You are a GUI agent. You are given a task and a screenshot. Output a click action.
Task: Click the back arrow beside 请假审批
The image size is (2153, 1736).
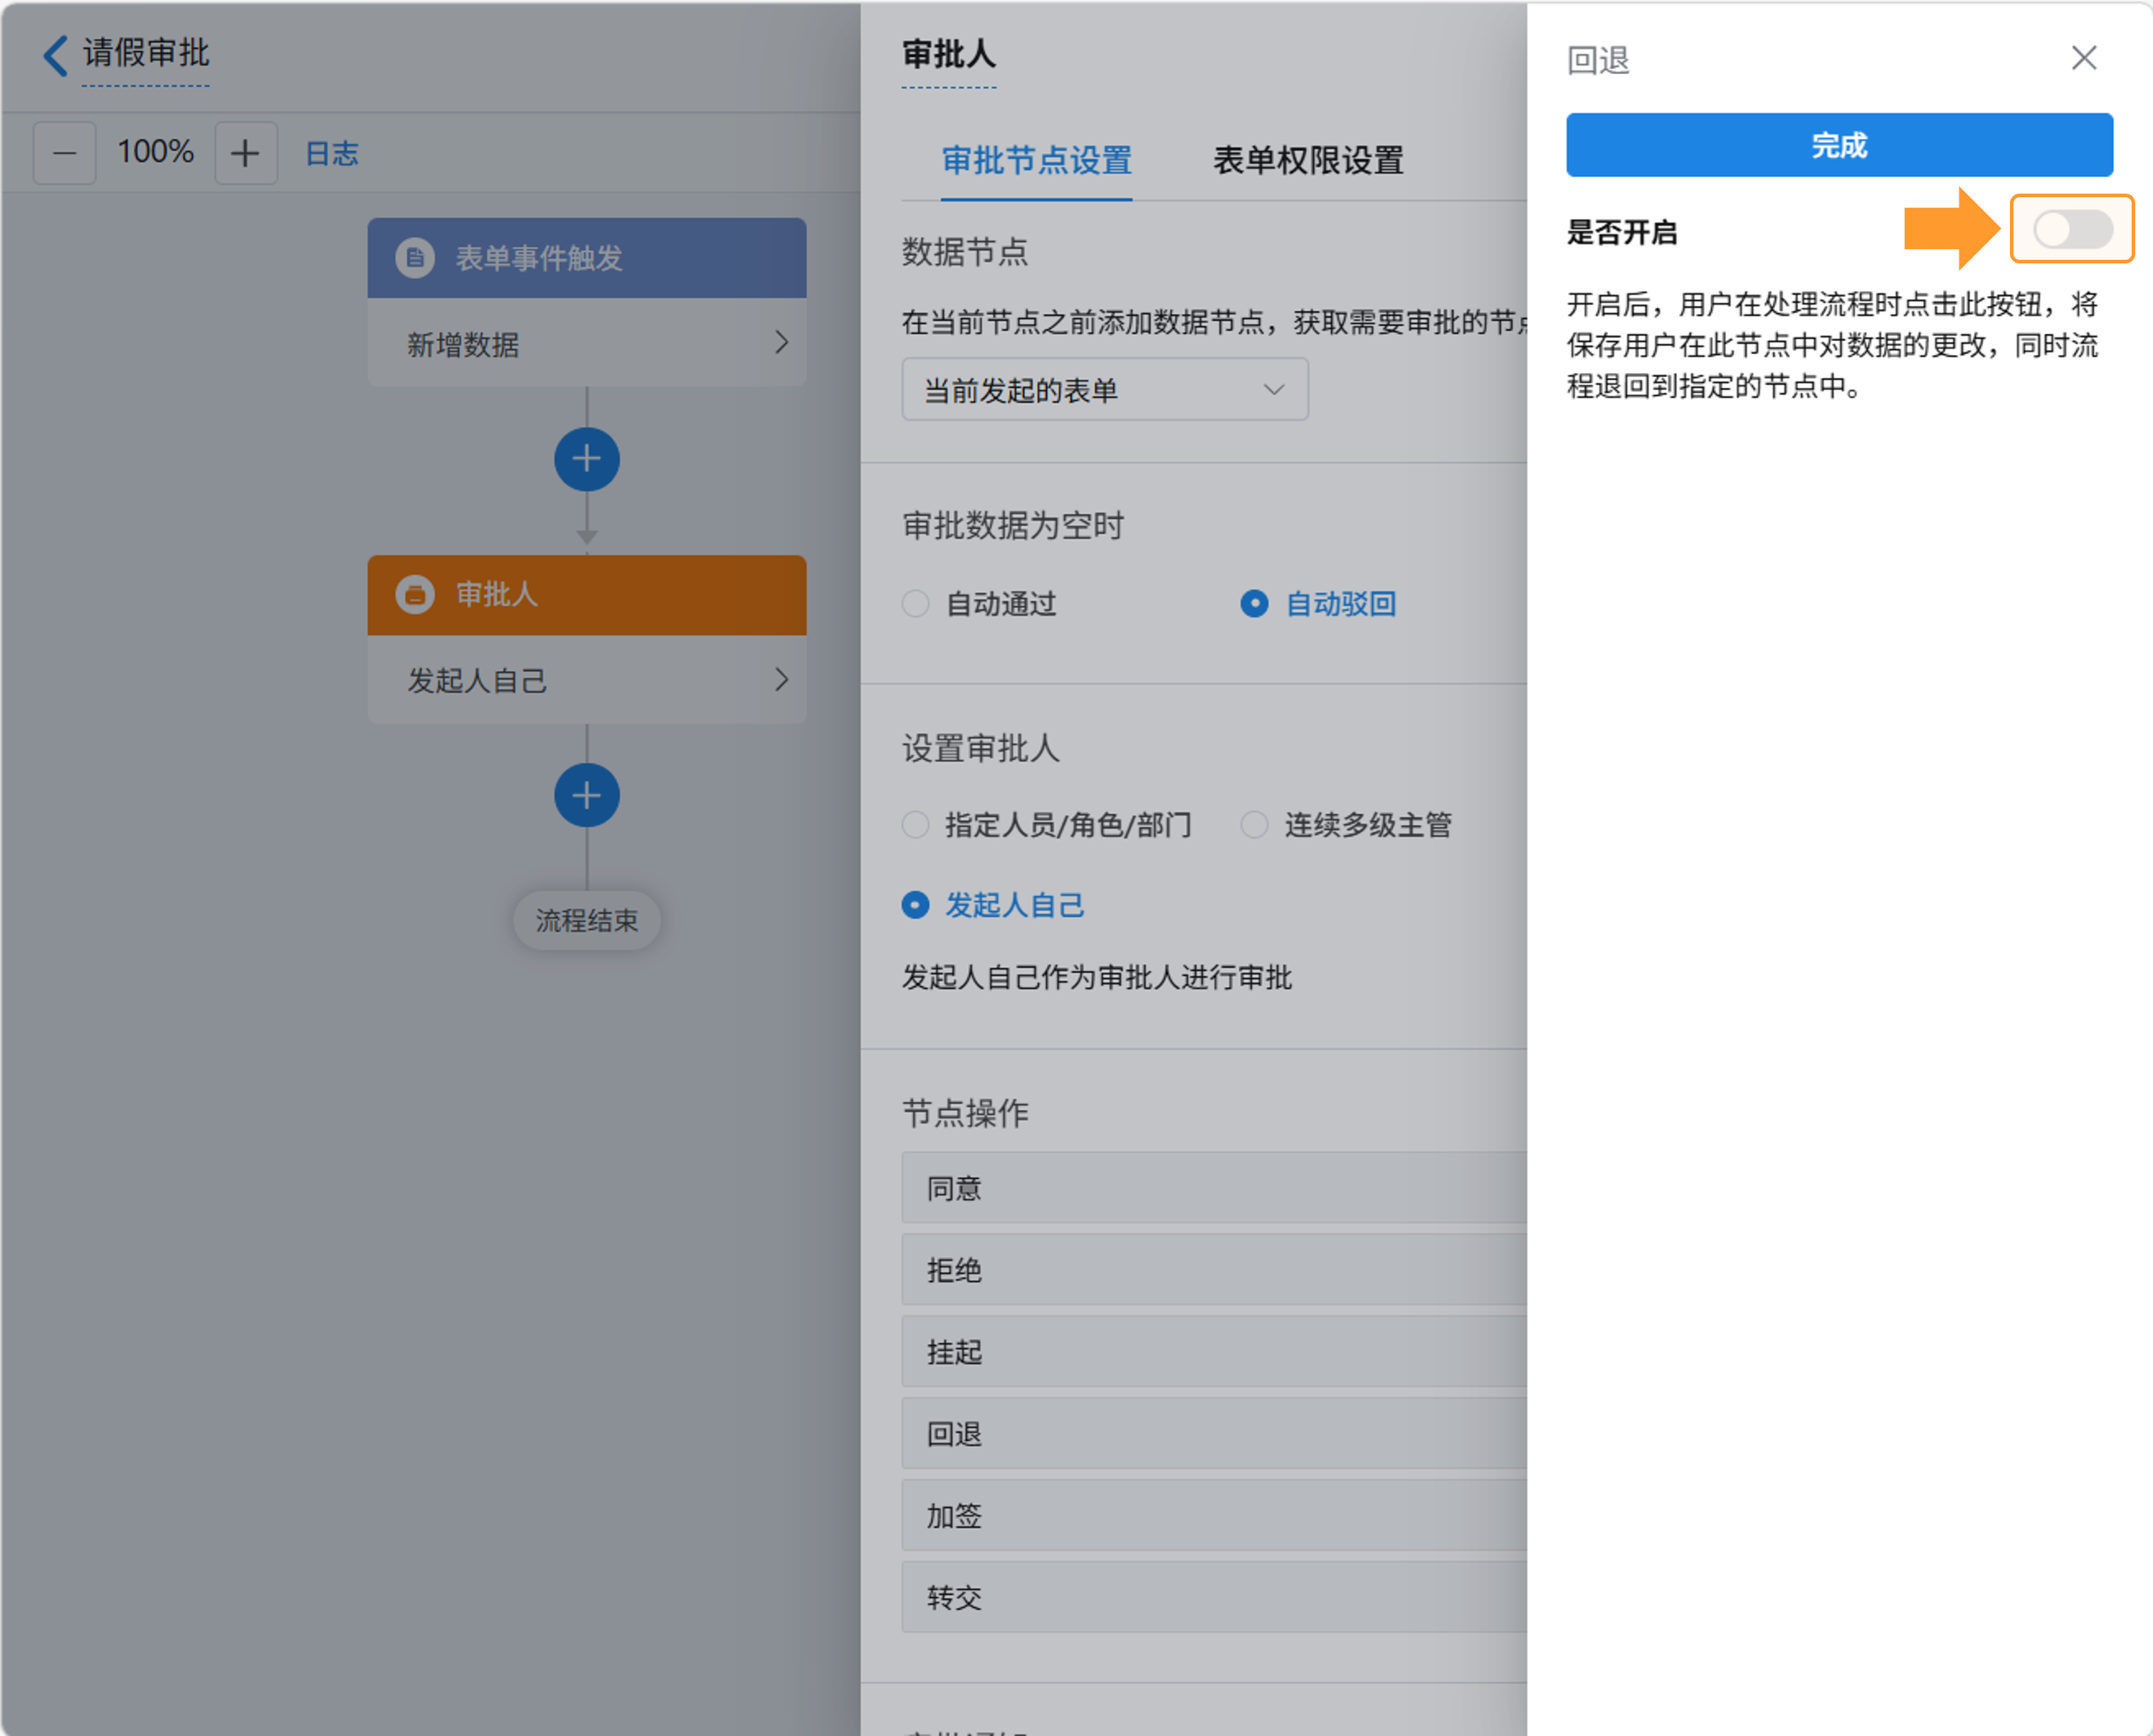point(56,55)
